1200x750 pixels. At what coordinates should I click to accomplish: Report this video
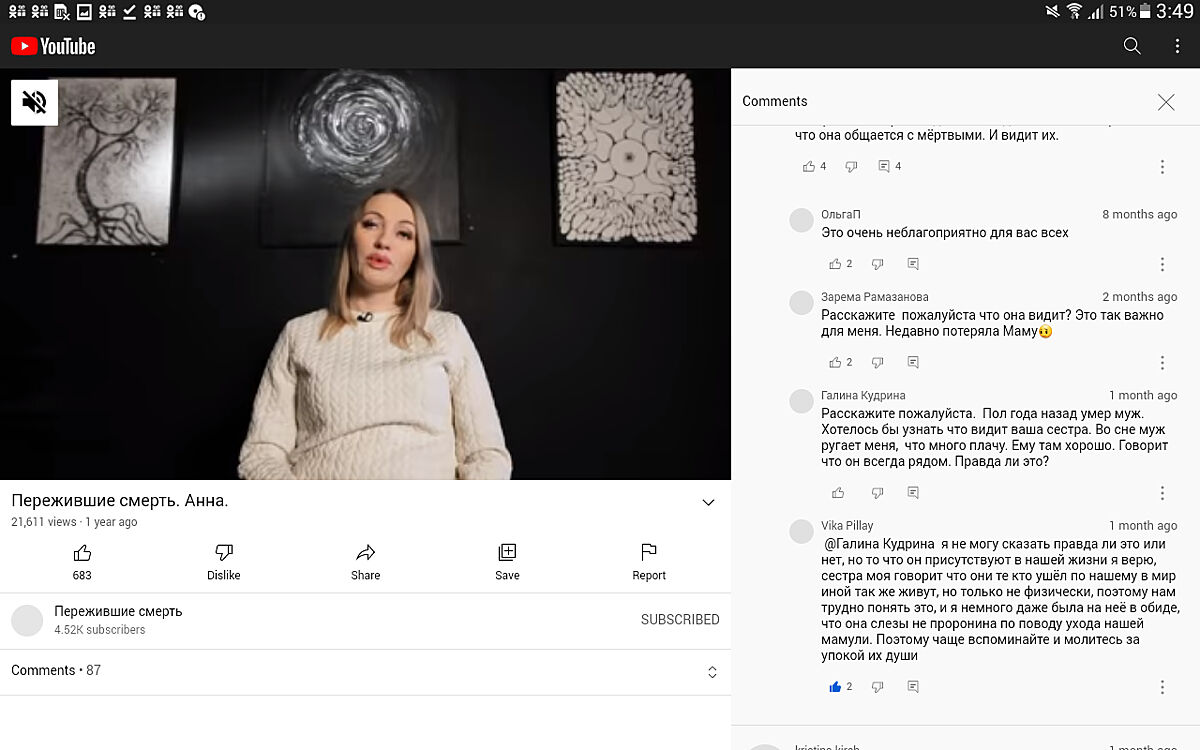[649, 553]
